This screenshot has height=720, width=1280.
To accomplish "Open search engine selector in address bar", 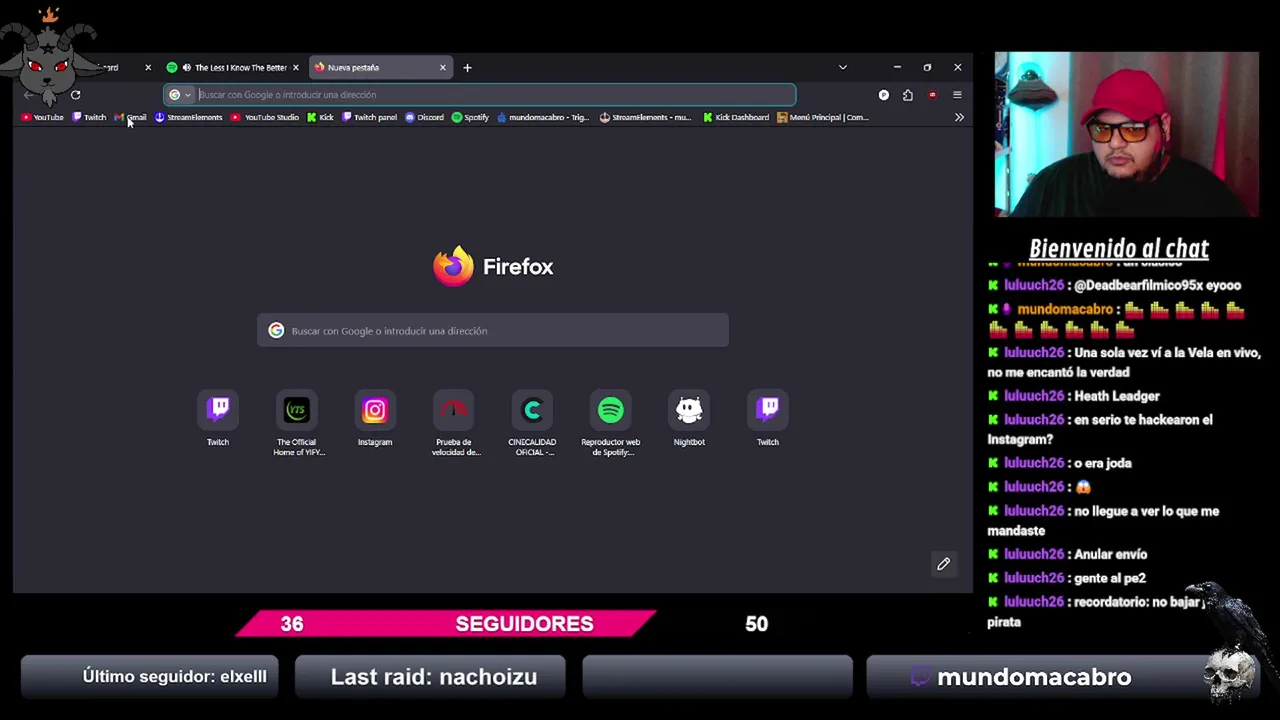I will pyautogui.click(x=180, y=95).
